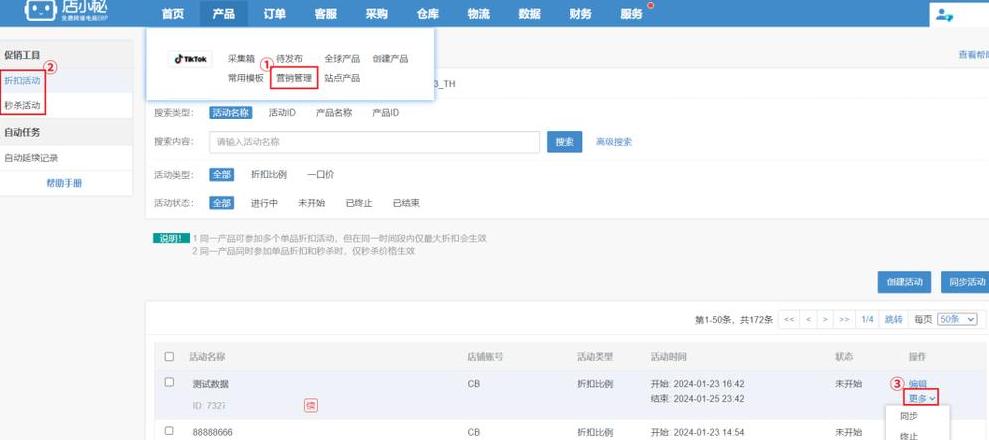This screenshot has width=989, height=440.
Task: Open the 财务 navigation menu
Action: tap(580, 14)
